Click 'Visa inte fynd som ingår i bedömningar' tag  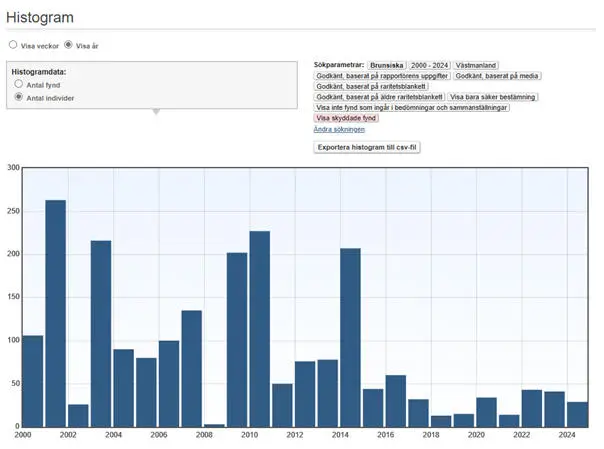(x=412, y=107)
